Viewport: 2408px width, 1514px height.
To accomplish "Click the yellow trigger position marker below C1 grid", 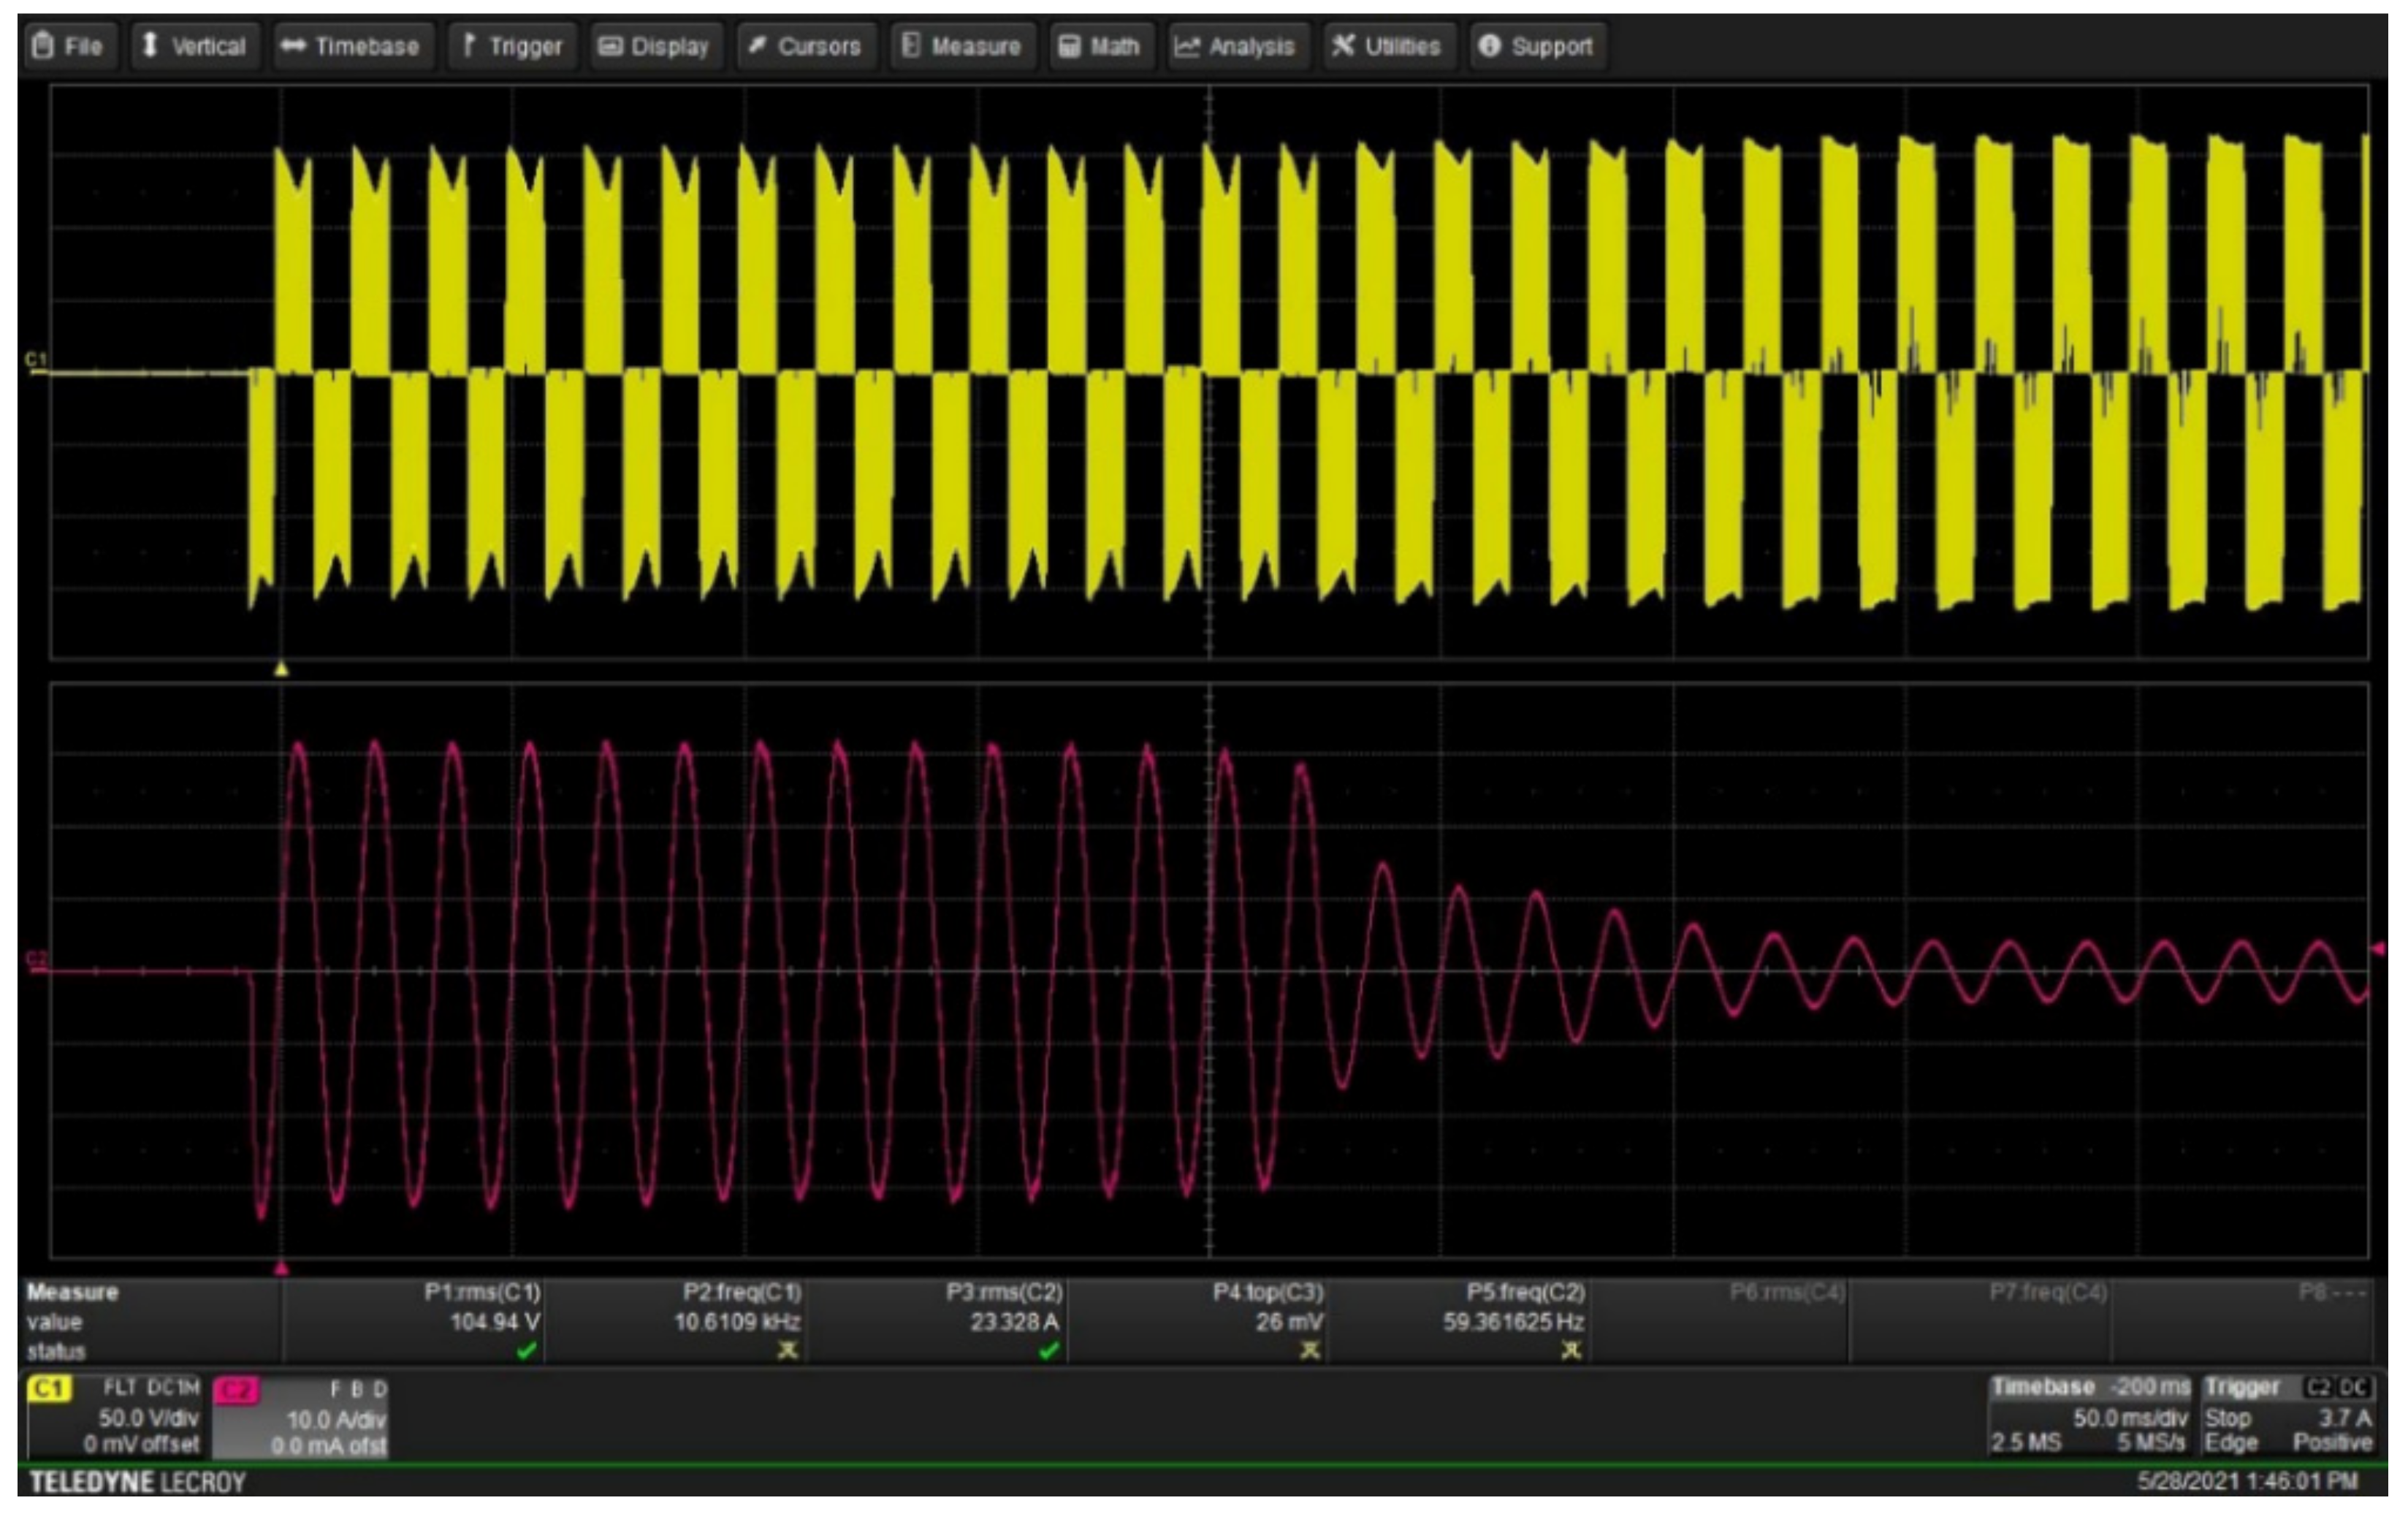I will 281,669.
